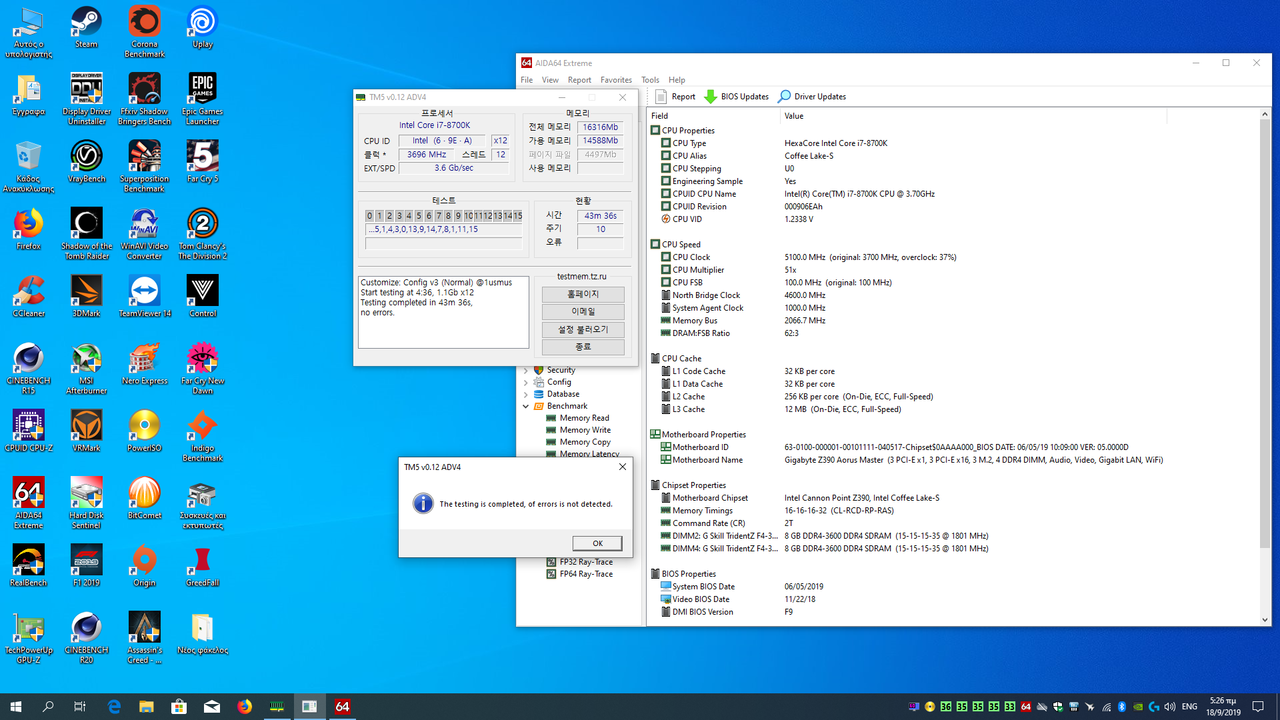Image resolution: width=1280 pixels, height=720 pixels.
Task: Launch Corona Benchmark from the desktop
Action: tap(144, 32)
